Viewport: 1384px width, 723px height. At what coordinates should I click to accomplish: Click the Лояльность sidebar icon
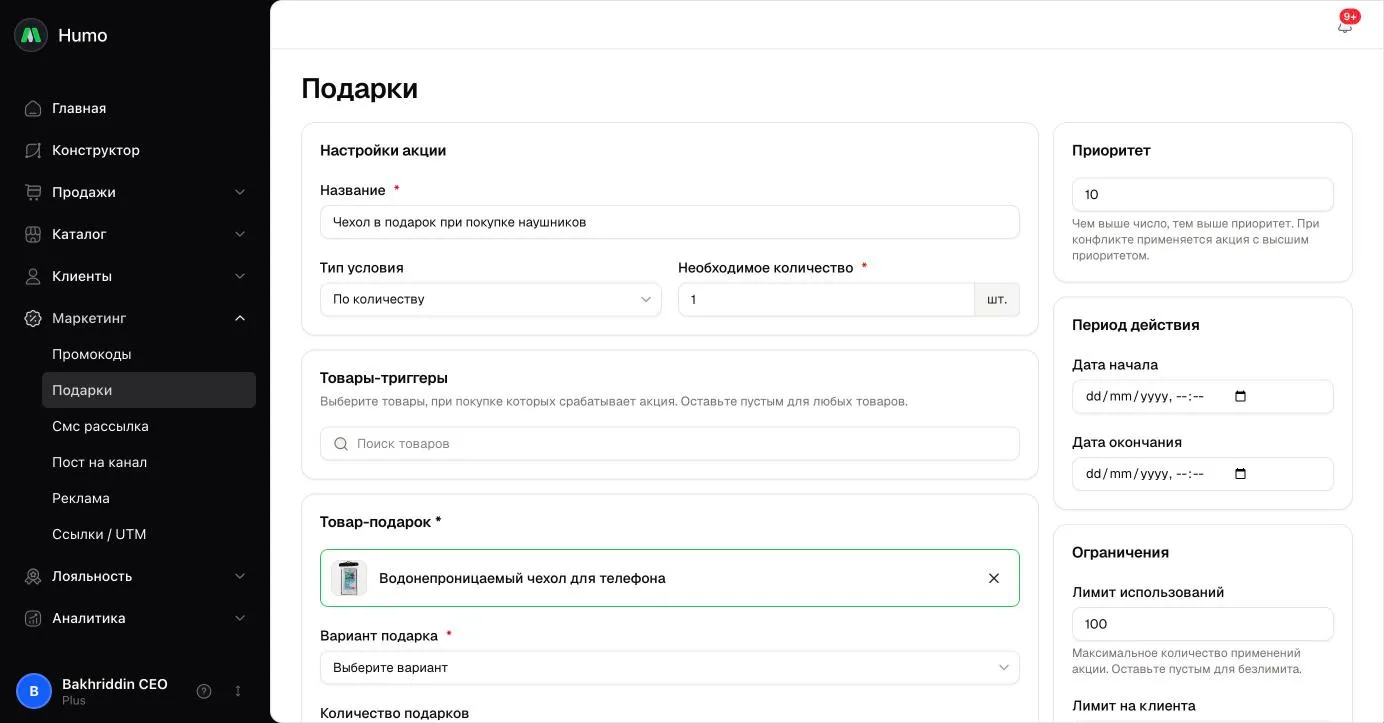(33, 576)
